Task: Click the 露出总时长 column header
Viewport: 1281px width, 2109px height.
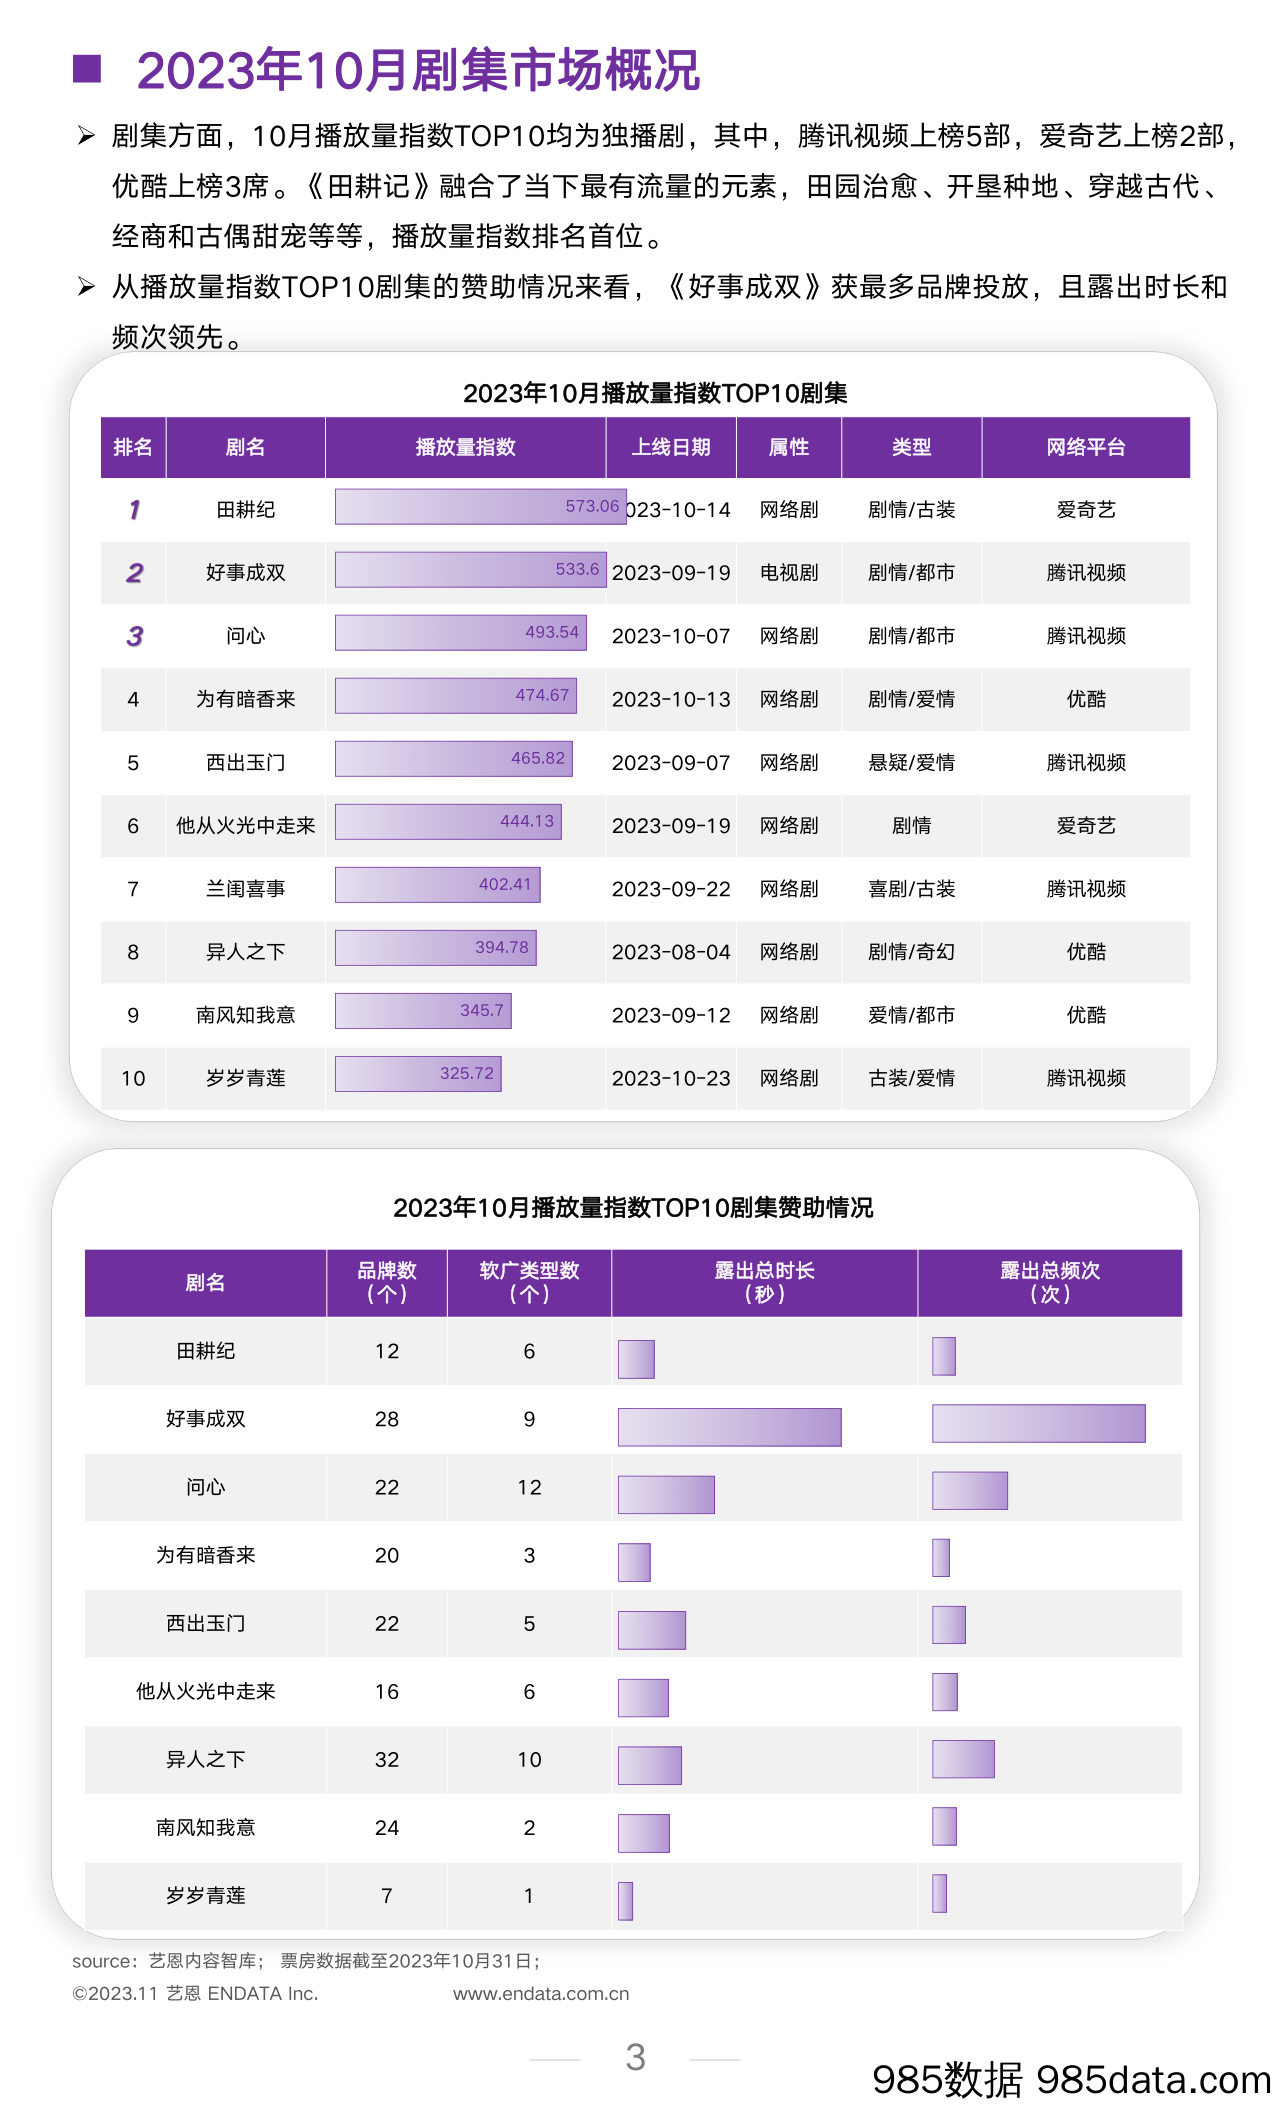Action: [x=765, y=1282]
